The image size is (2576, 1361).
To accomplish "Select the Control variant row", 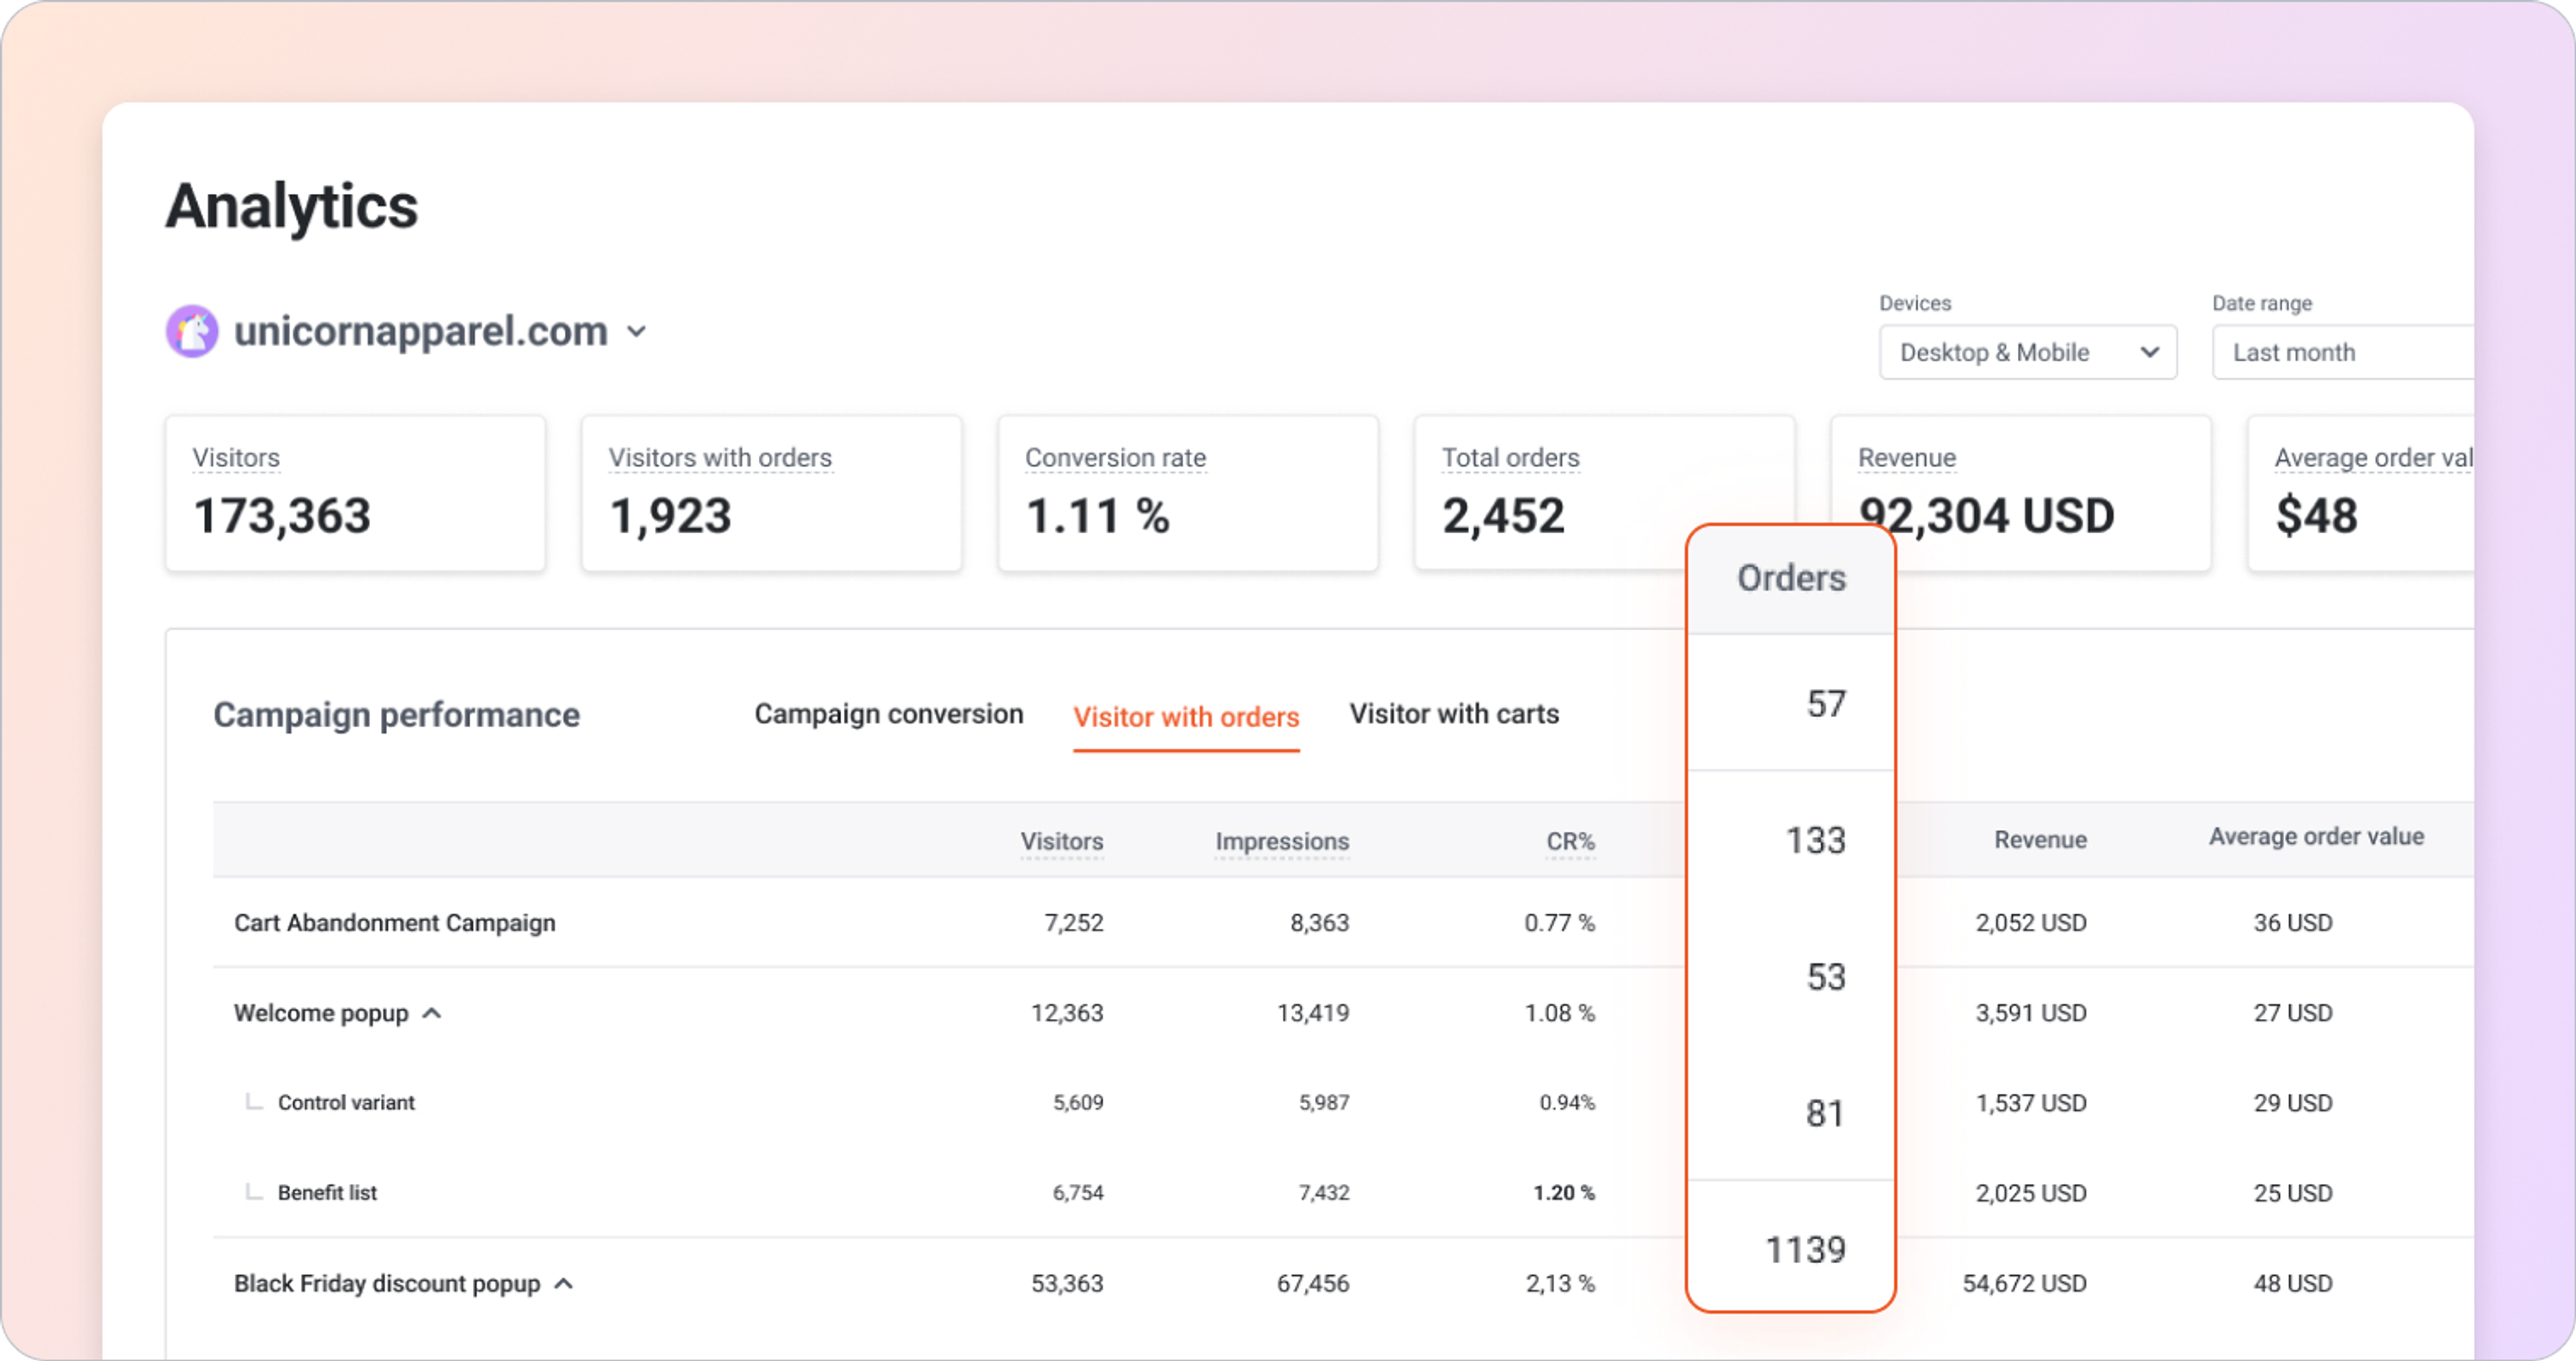I will (x=346, y=1102).
